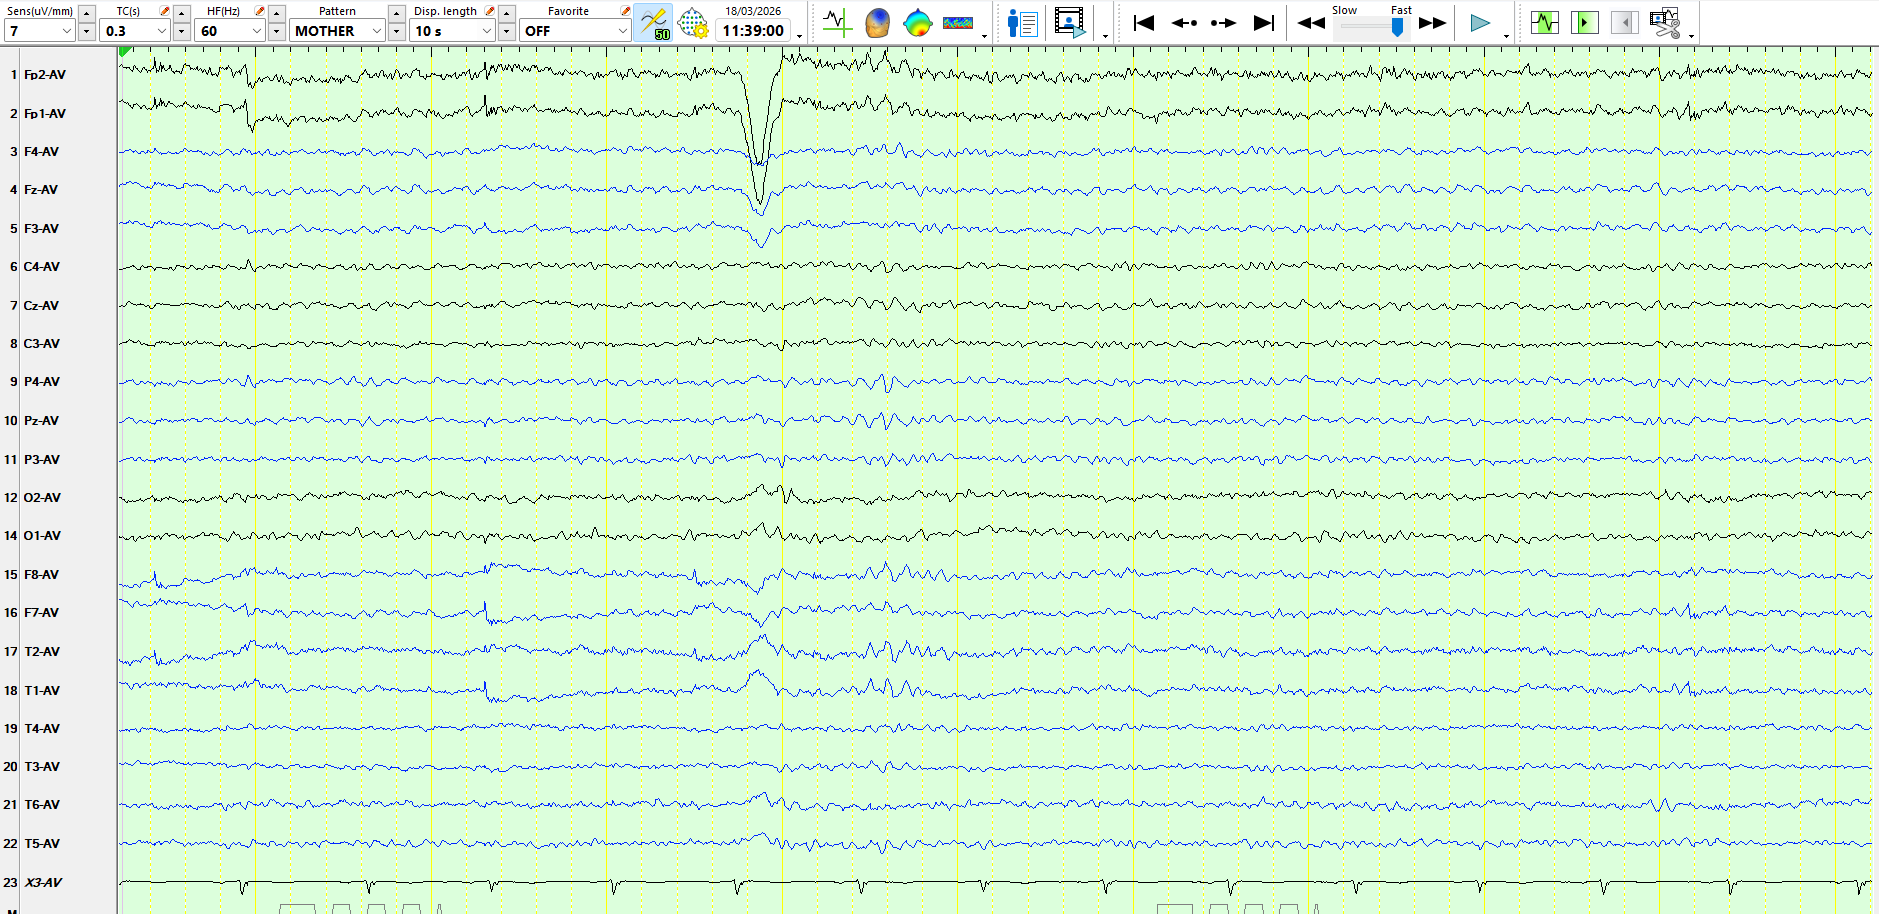Viewport: 1879px width, 914px height.
Task: Decrease sensitivity with the Sens down arrow
Action: point(87,31)
